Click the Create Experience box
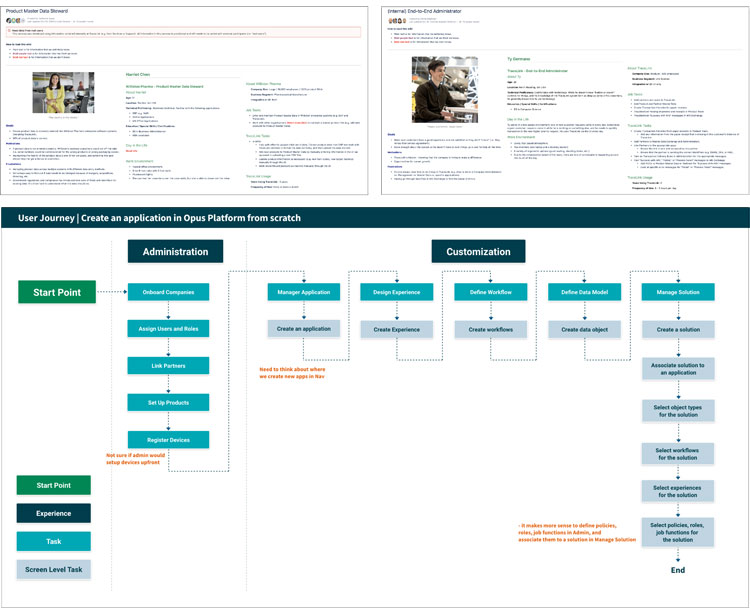750x615 pixels. pyautogui.click(x=397, y=329)
